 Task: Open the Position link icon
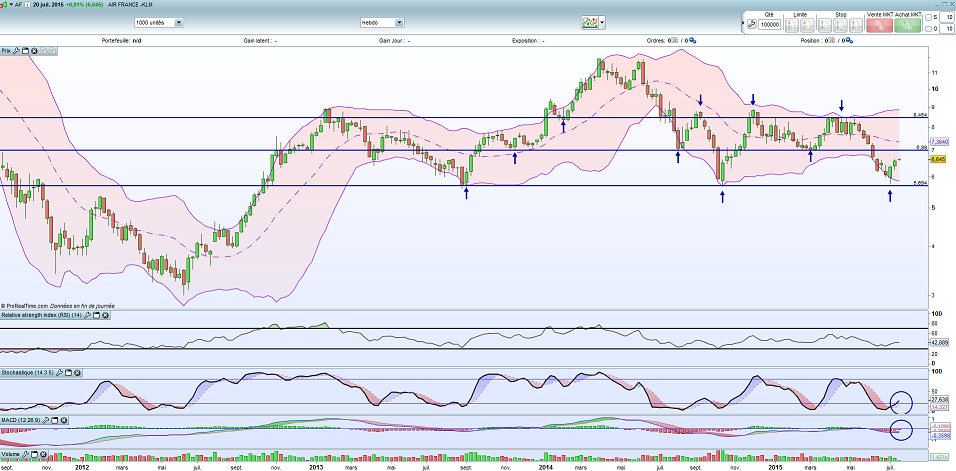(x=849, y=41)
